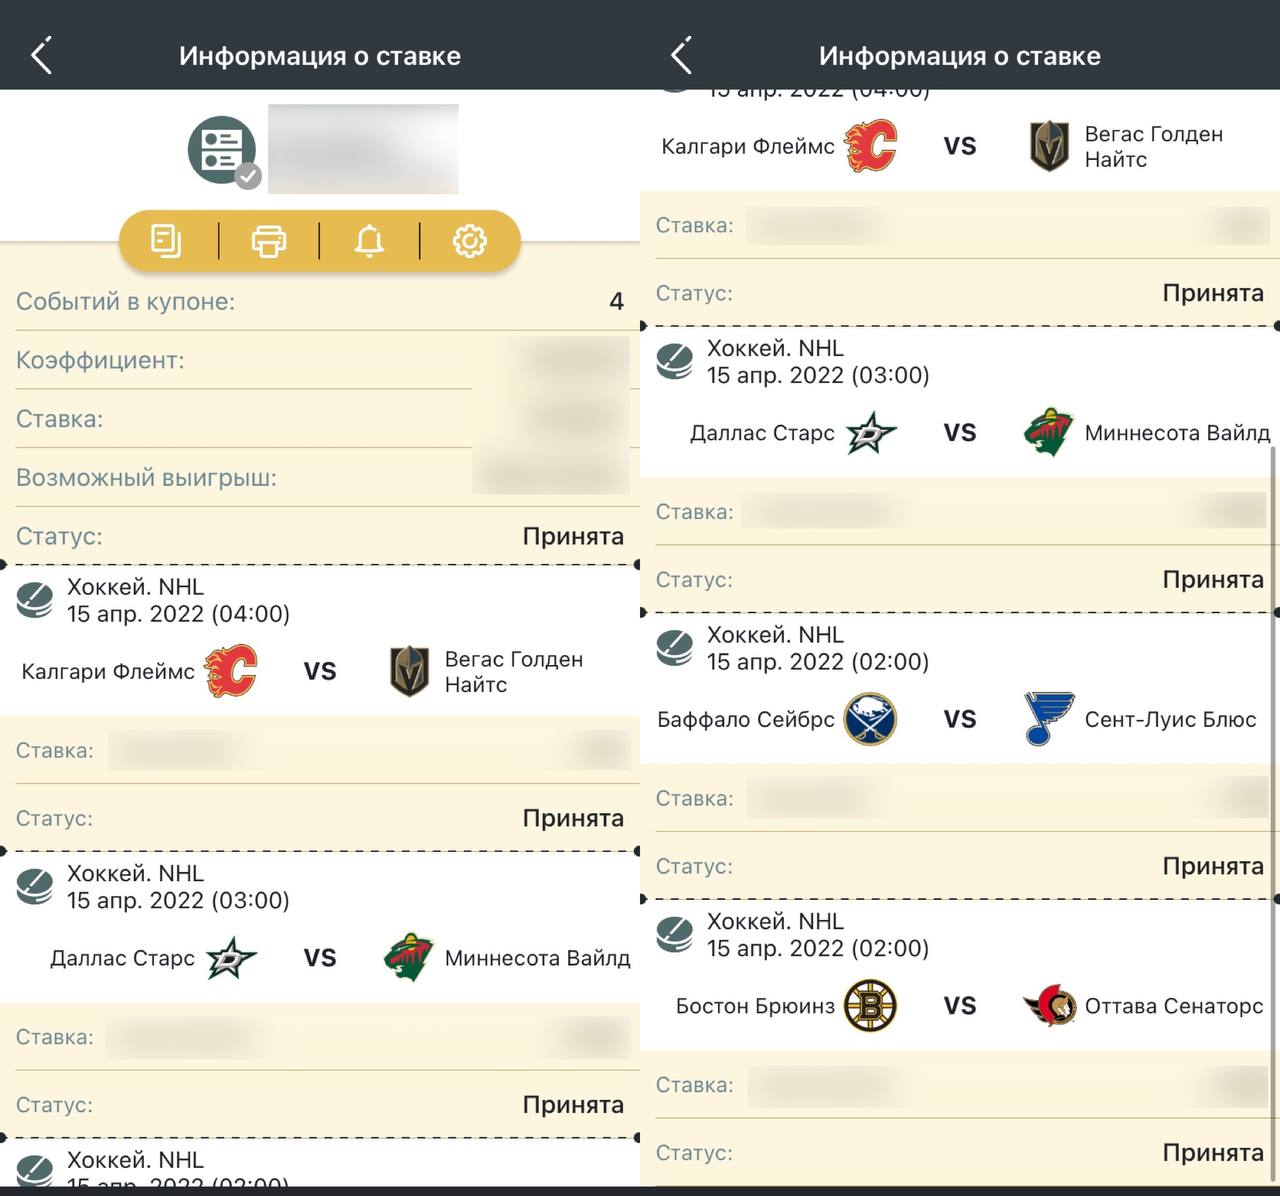This screenshot has height=1196, width=1280.
Task: Select 'Вегас Голден Найтс' name in left panel
Action: (514, 672)
